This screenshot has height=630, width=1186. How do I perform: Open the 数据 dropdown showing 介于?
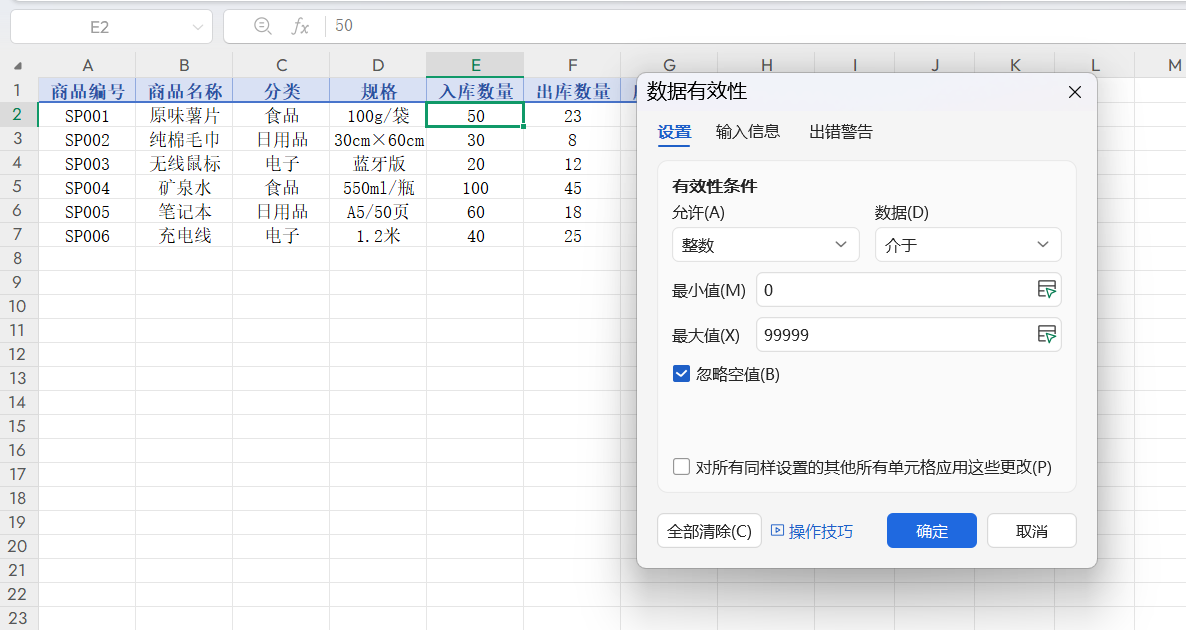click(967, 245)
